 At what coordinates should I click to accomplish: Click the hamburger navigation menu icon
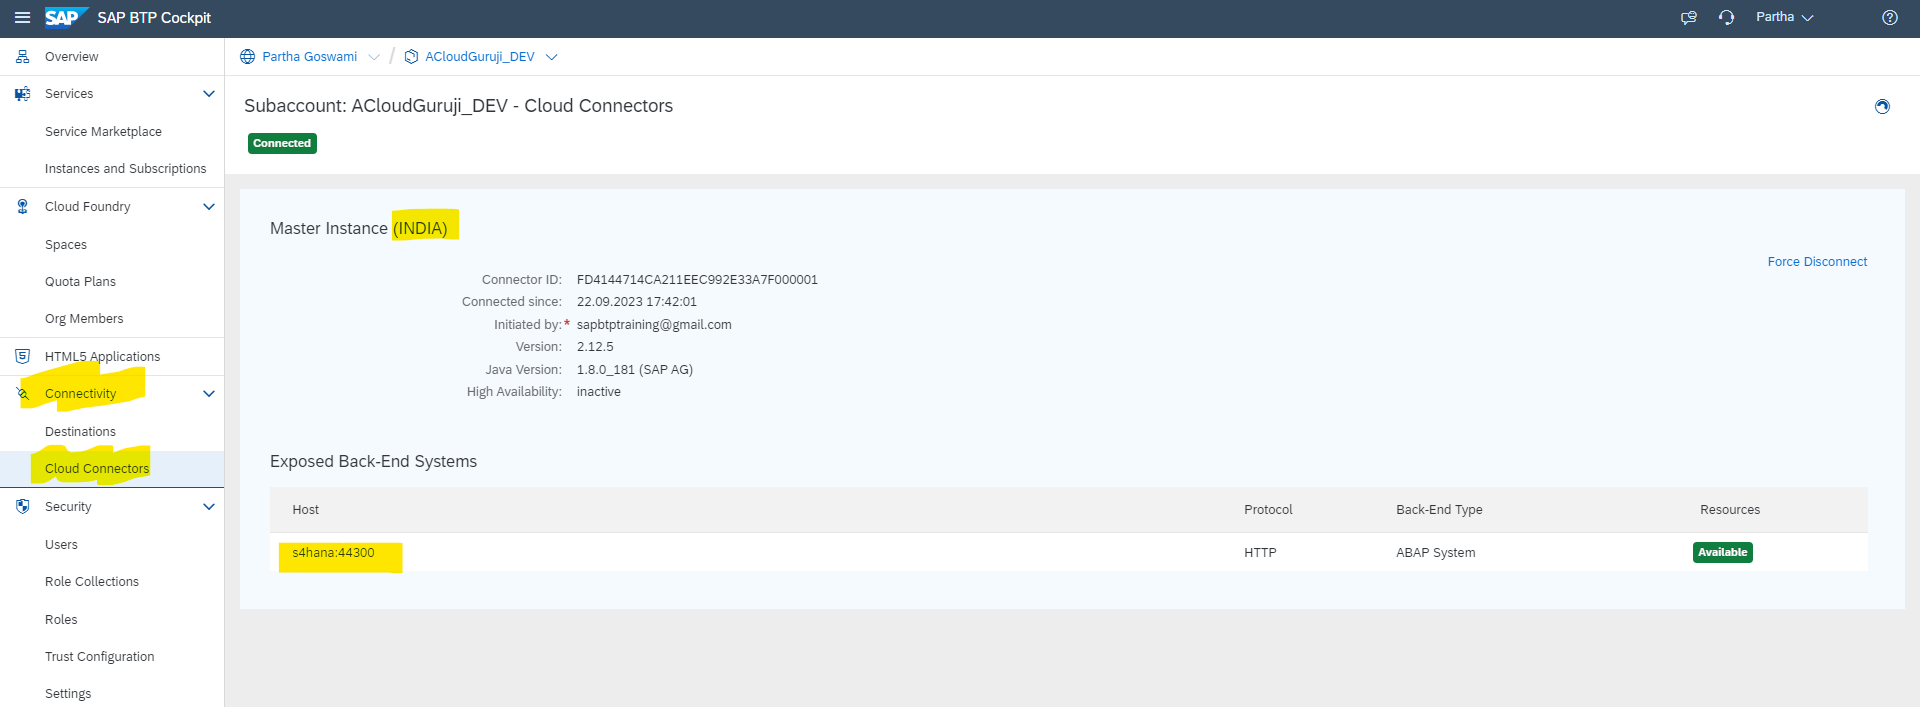[x=22, y=18]
